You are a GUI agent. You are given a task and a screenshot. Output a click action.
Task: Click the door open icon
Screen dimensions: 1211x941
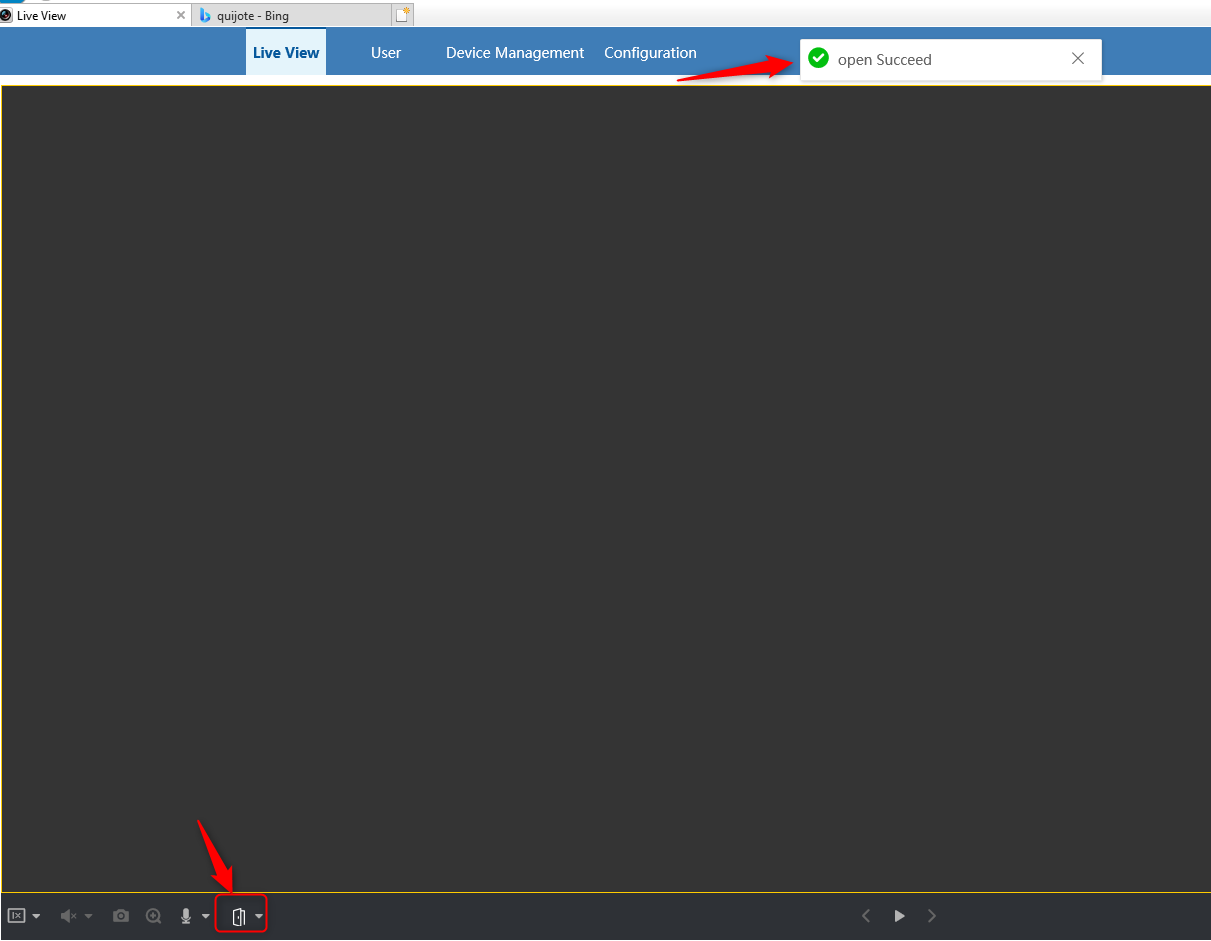click(x=238, y=916)
